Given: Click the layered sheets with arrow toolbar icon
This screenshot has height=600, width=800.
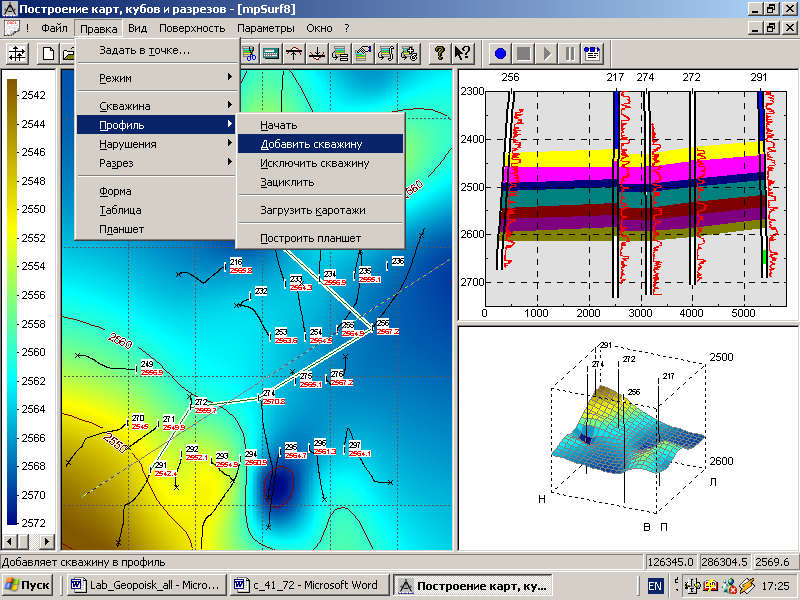Looking at the screenshot, I should tap(340, 54).
